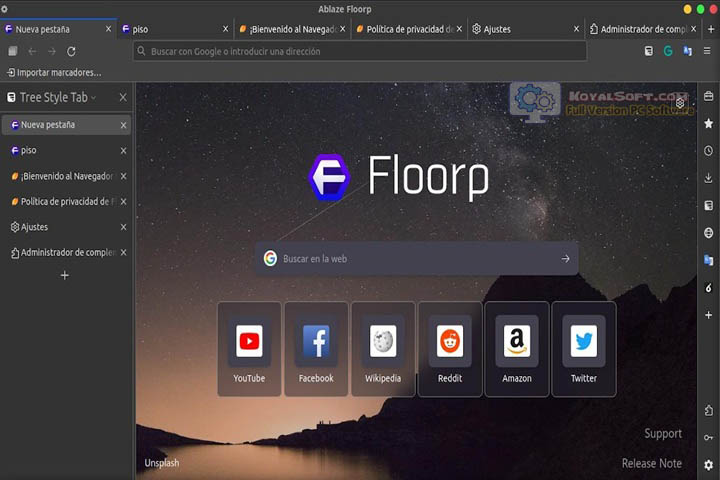Switch to Administrador de complementos tab
Screen dimensions: 720x480
coord(643,29)
